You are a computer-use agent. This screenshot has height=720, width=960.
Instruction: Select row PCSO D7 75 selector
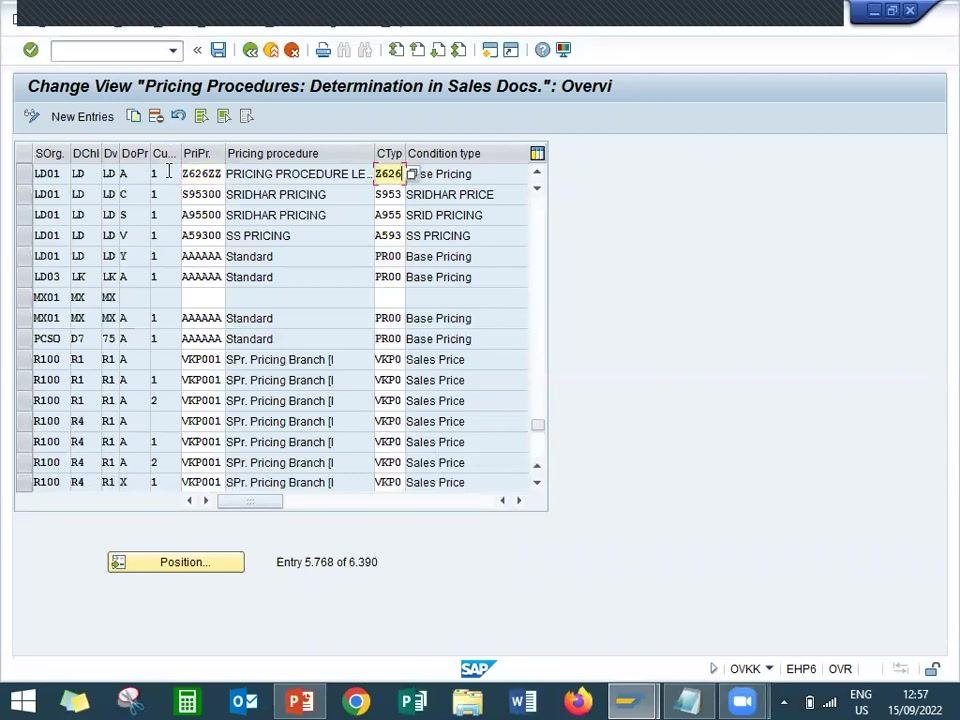24,339
